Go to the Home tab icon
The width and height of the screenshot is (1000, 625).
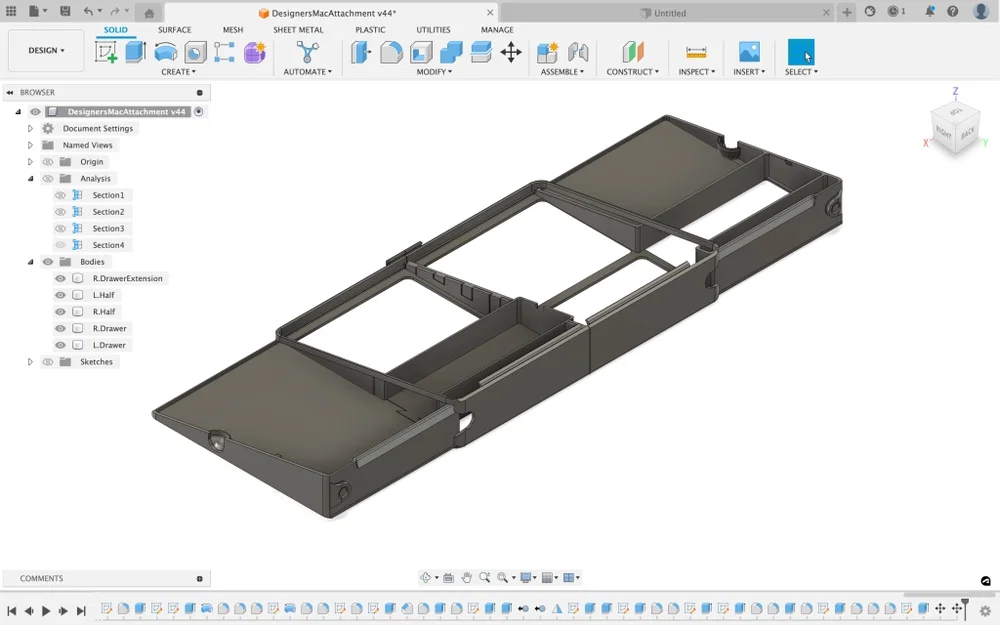[149, 13]
